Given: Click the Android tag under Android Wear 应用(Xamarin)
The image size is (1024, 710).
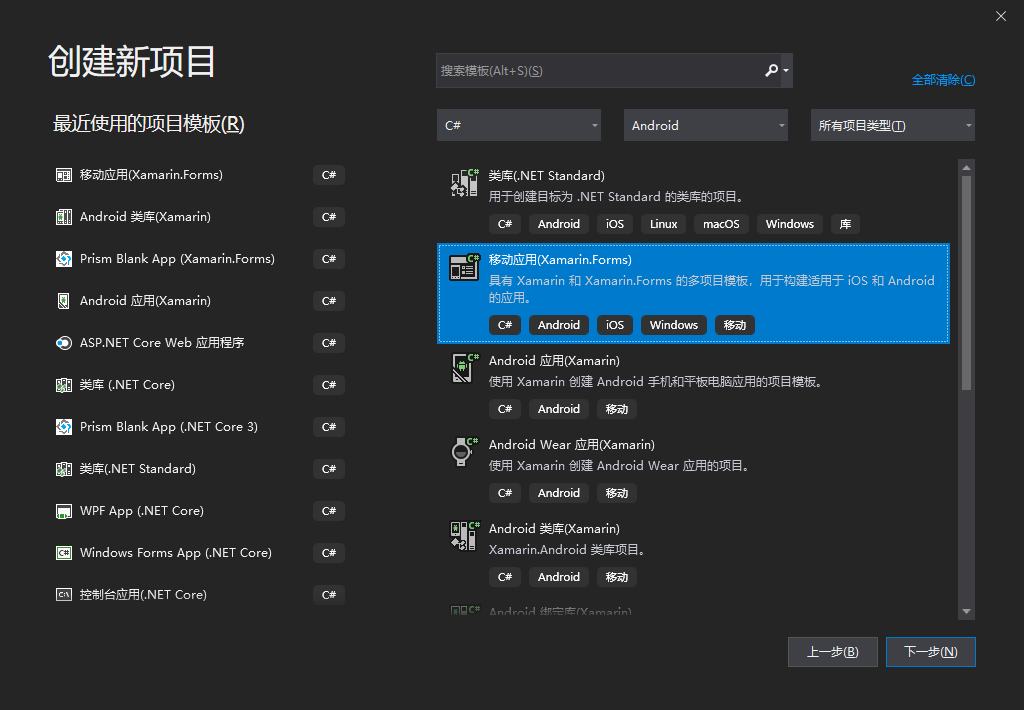Looking at the screenshot, I should tap(558, 493).
